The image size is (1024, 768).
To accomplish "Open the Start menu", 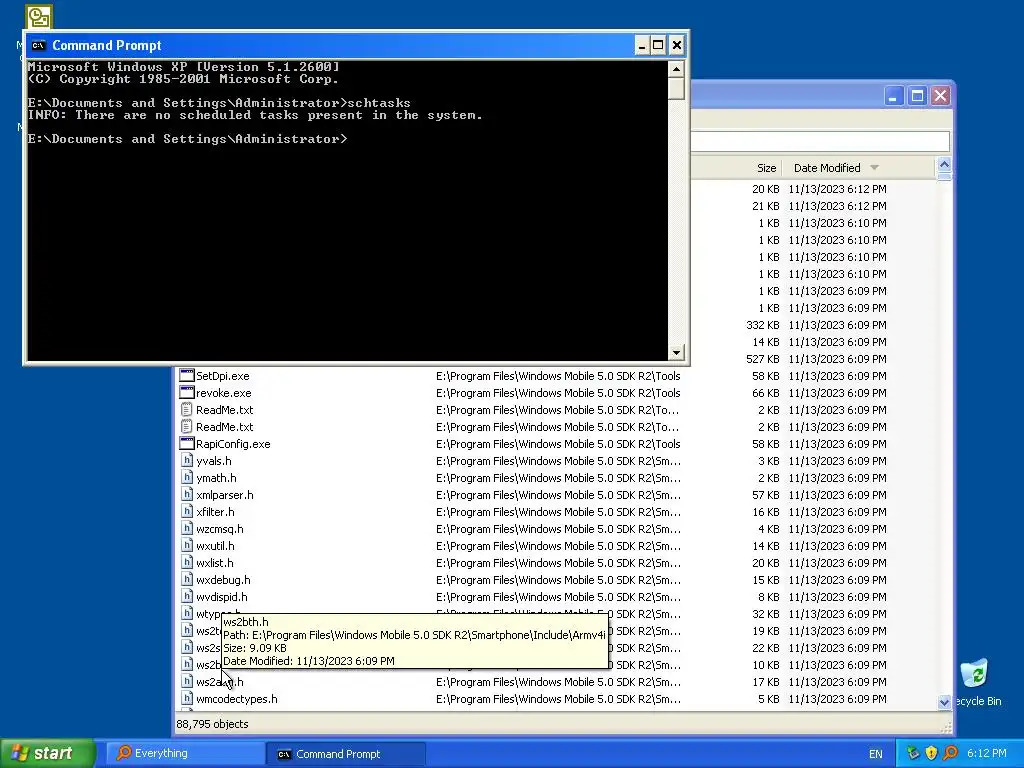I will pyautogui.click(x=47, y=753).
